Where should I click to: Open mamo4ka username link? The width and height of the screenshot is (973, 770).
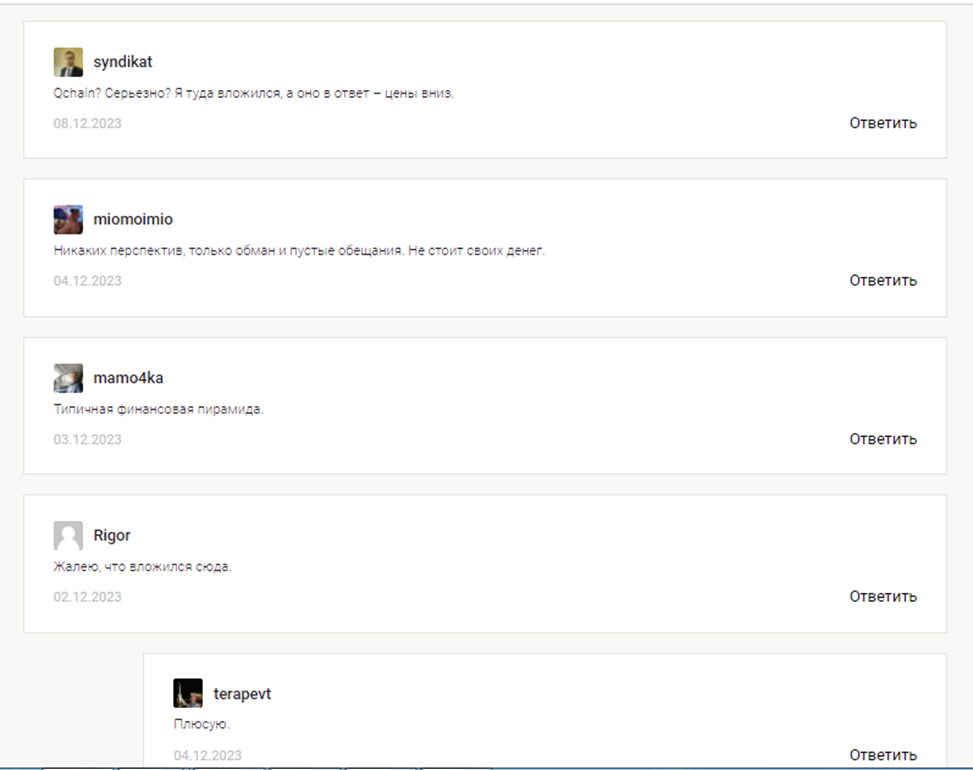pos(128,378)
